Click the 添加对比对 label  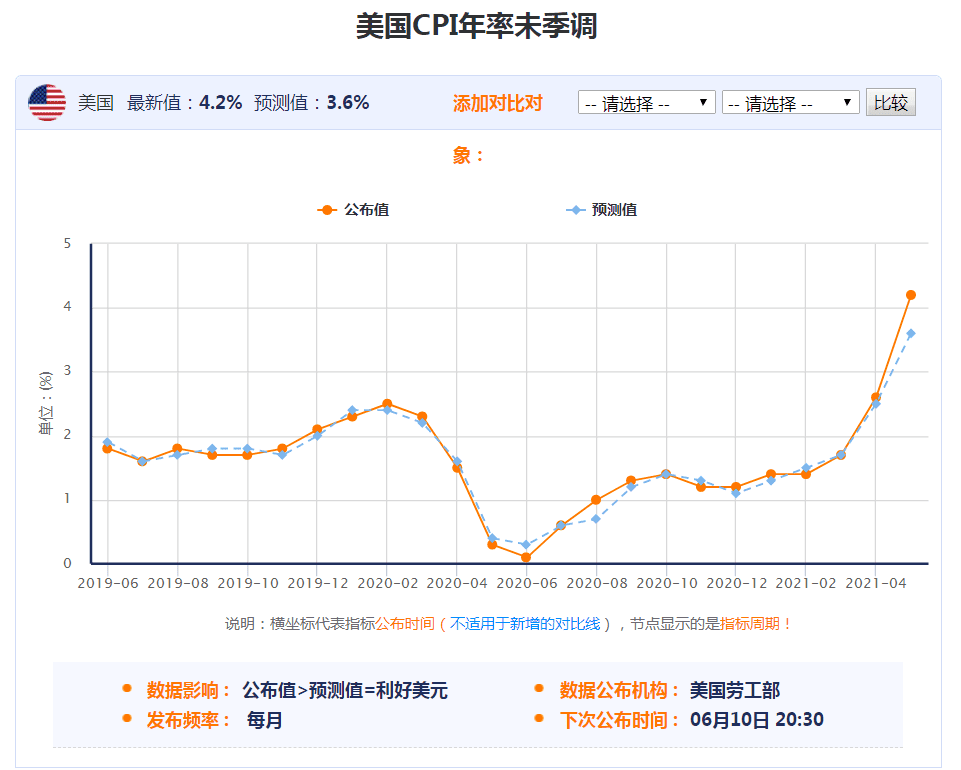(498, 103)
